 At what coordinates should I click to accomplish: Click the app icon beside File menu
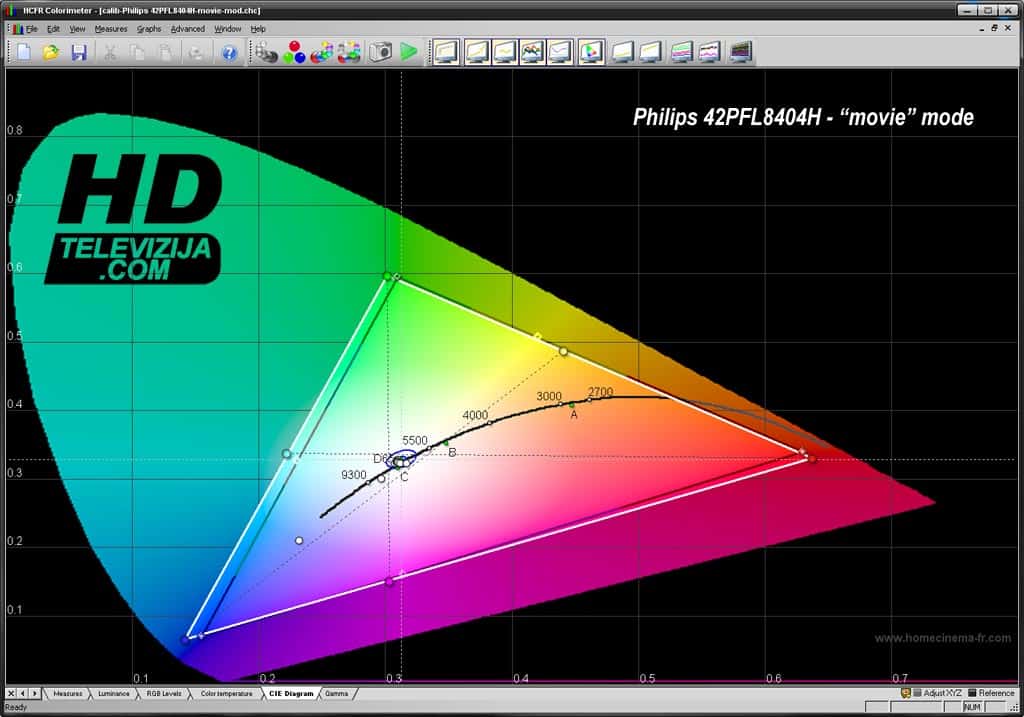pos(16,29)
